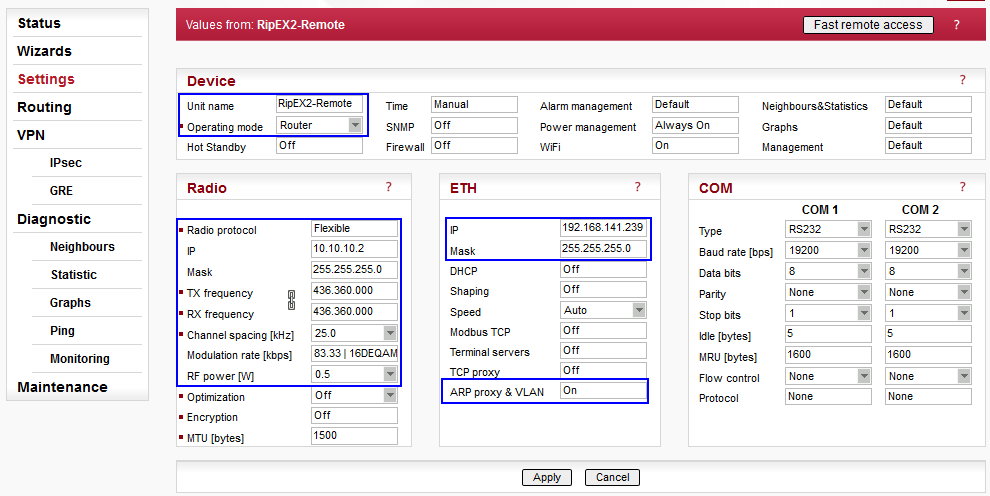The image size is (990, 496).
Task: Open the Alarm management field
Action: (695, 104)
